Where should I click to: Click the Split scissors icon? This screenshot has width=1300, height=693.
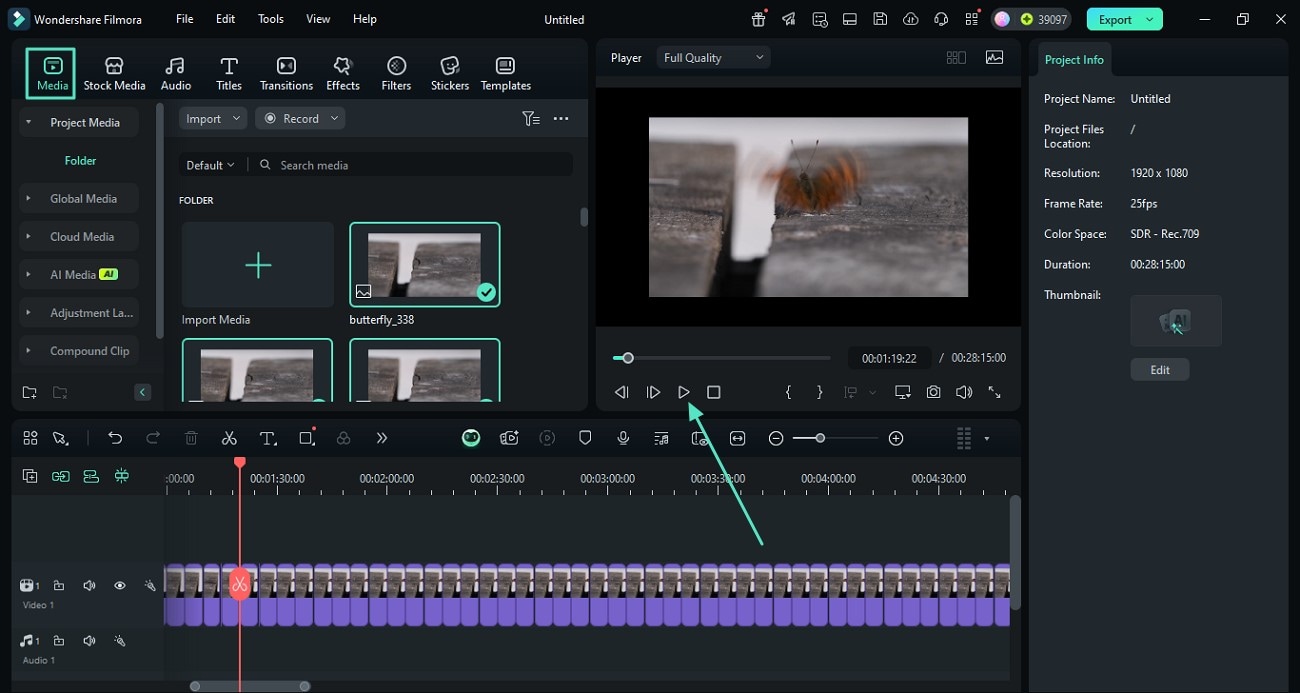229,438
